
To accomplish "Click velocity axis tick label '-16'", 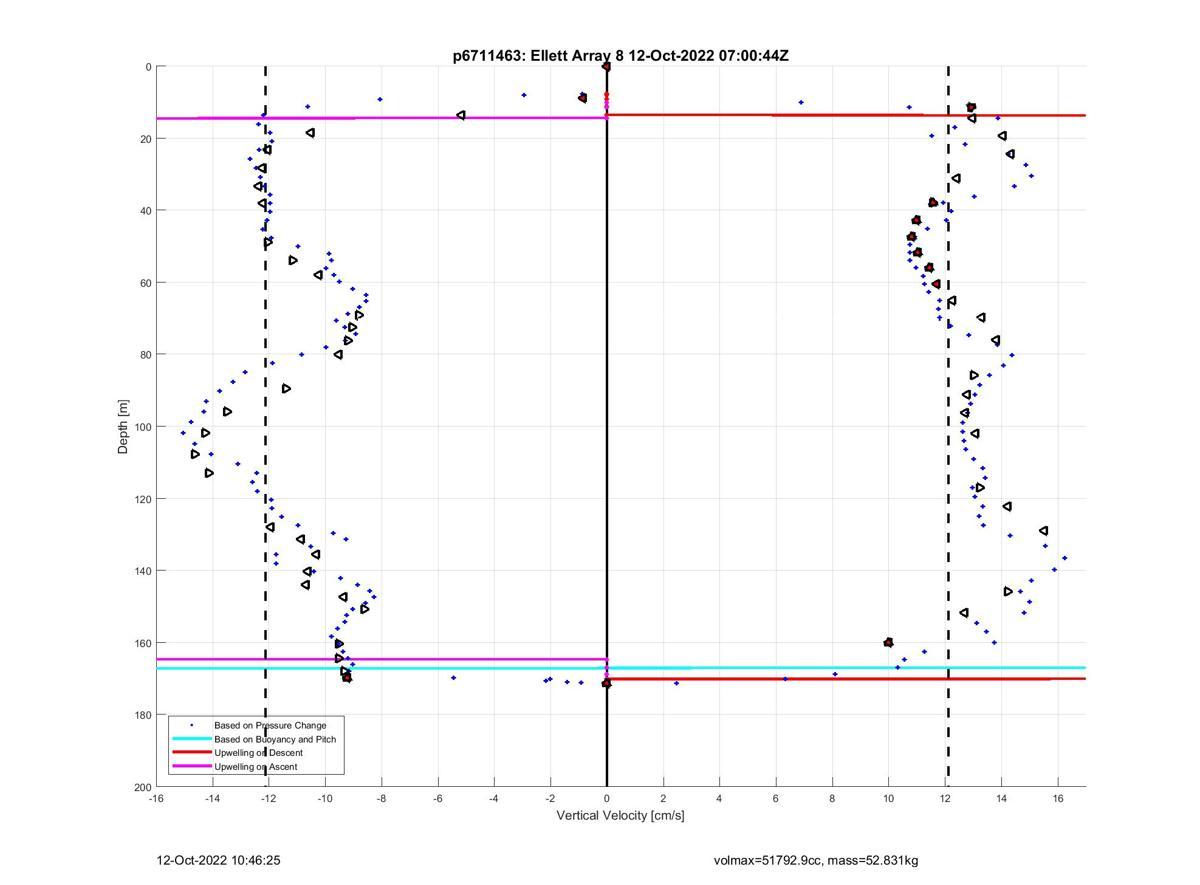I will point(156,799).
